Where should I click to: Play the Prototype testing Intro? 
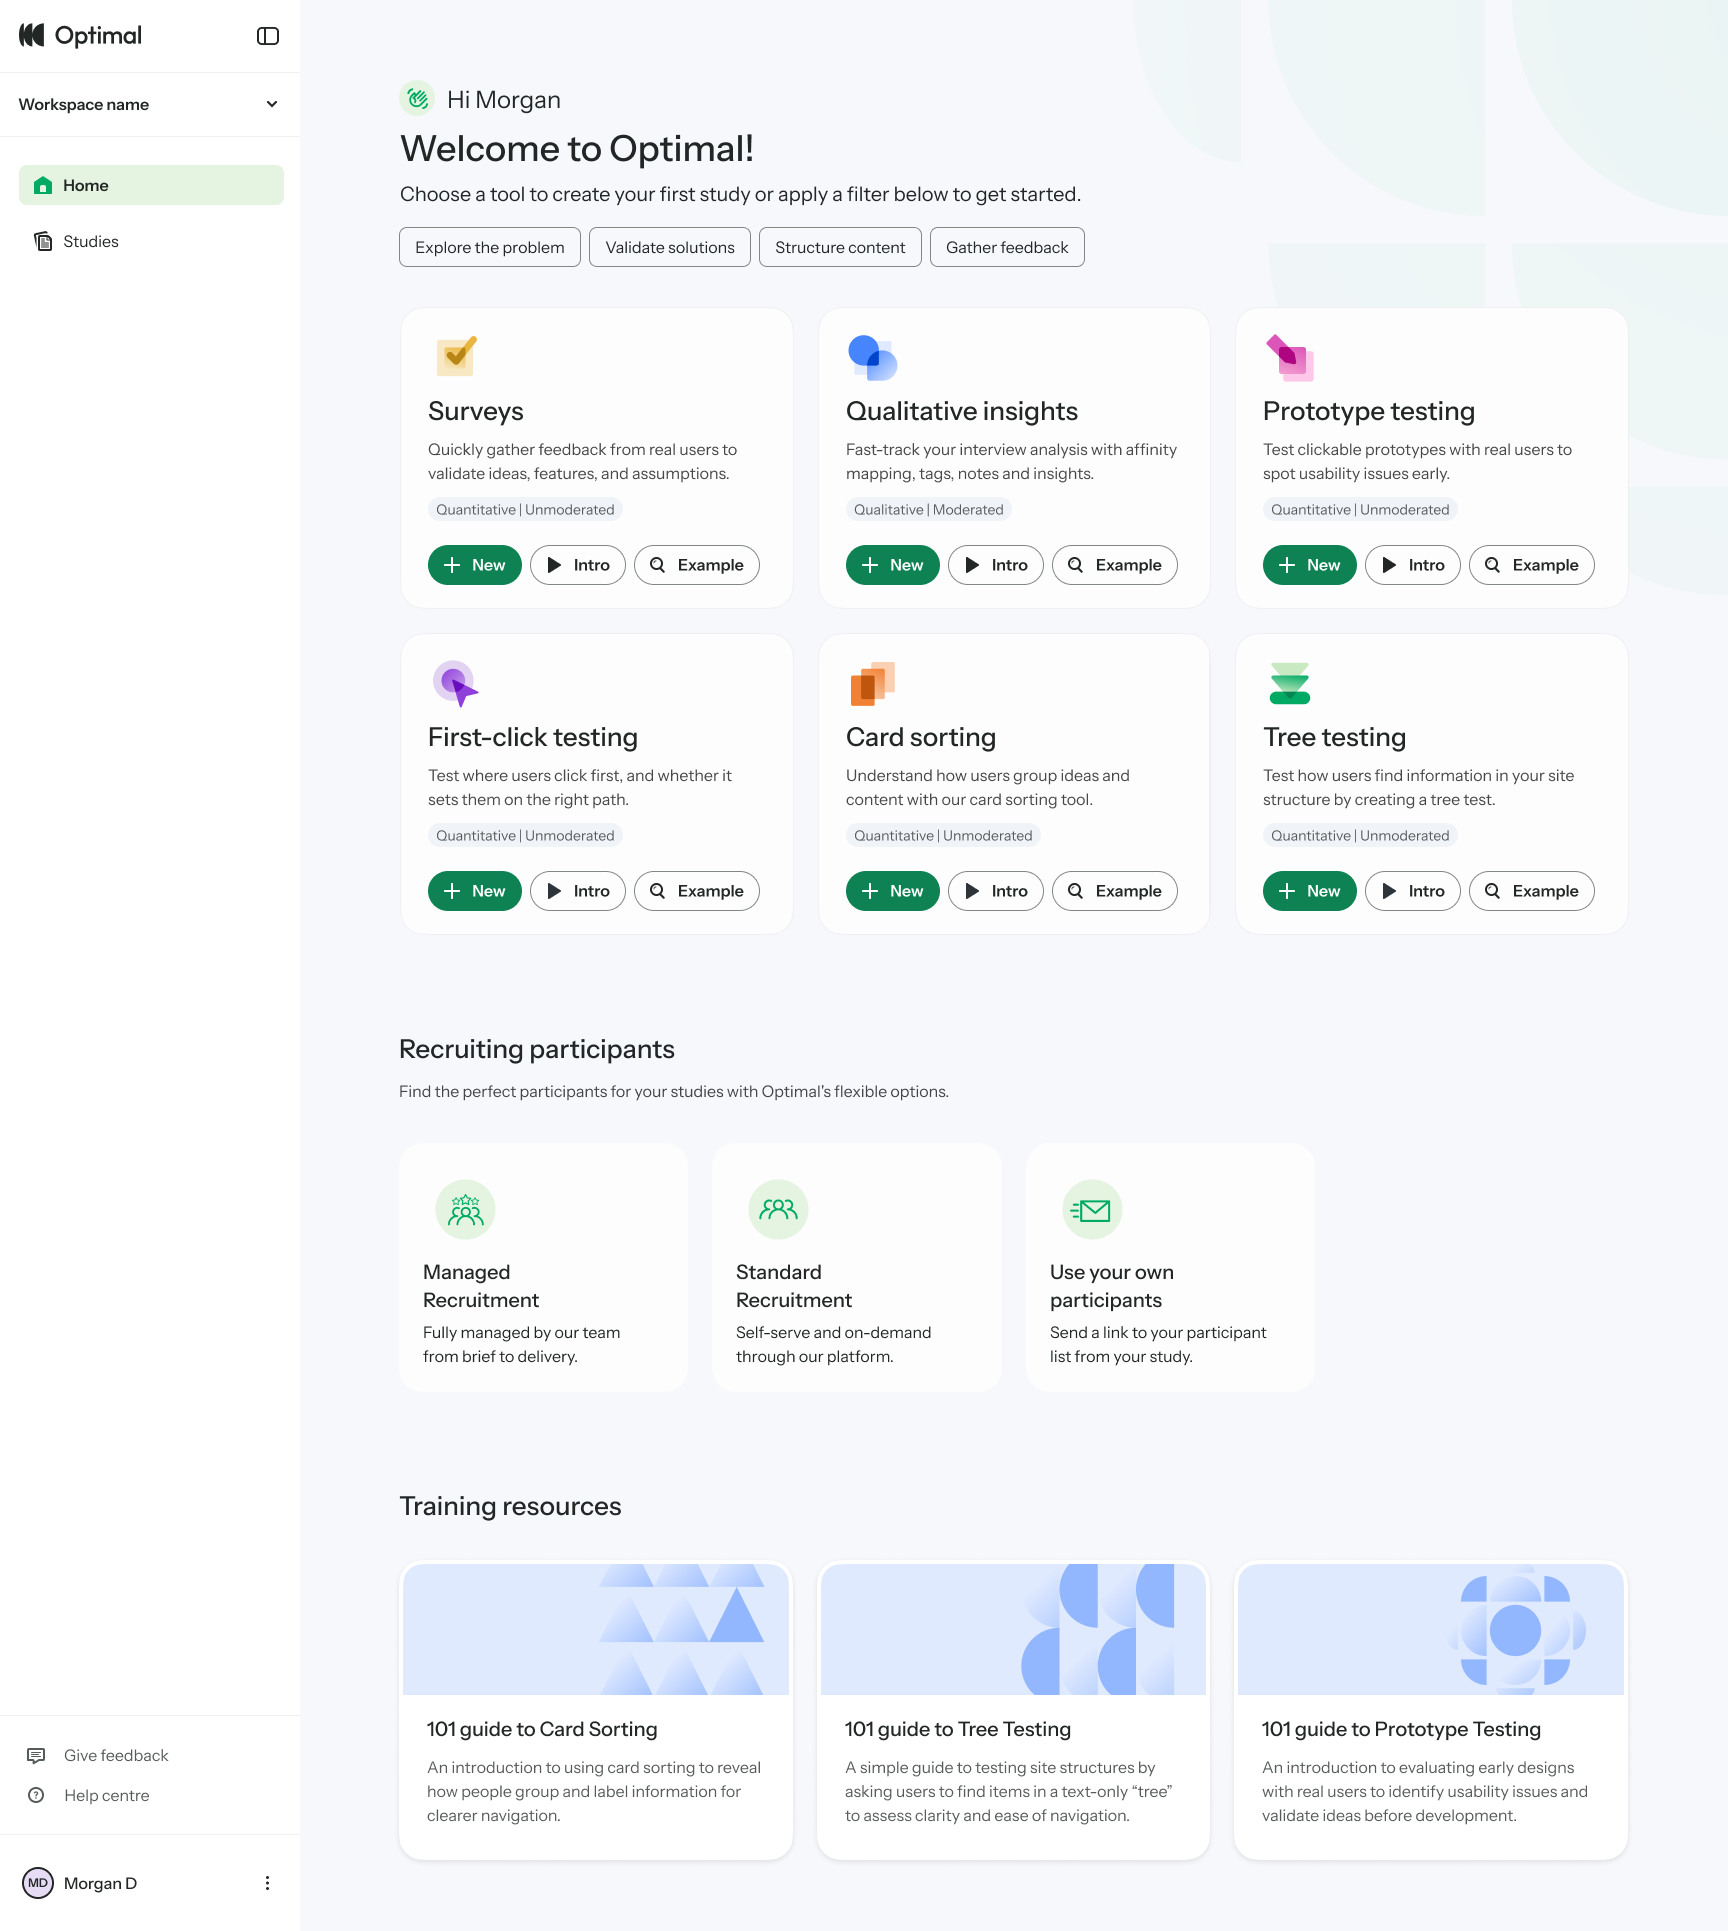(1413, 565)
